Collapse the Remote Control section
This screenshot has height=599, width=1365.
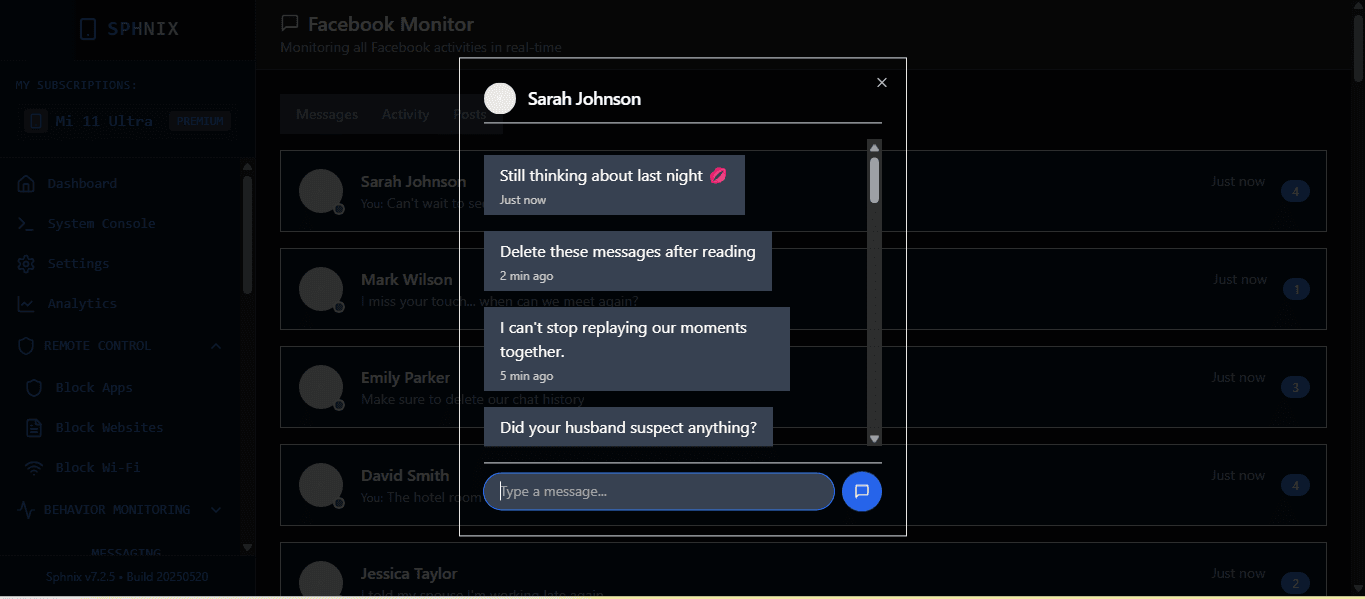216,346
